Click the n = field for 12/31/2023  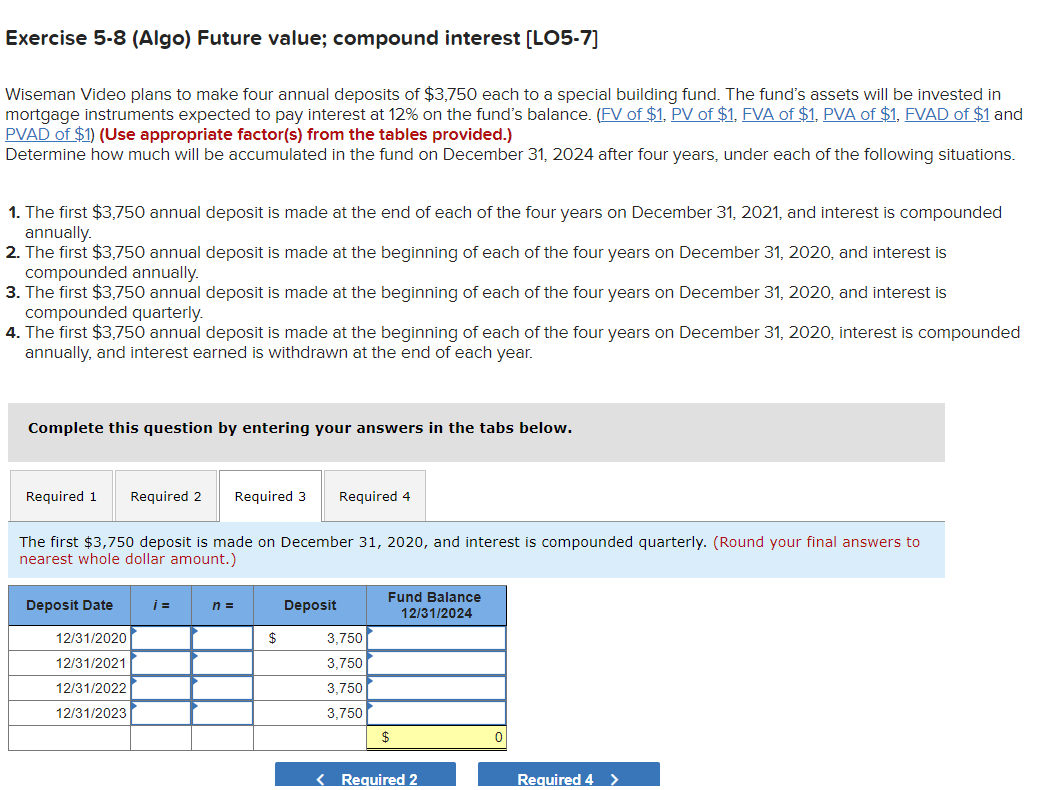[x=222, y=713]
